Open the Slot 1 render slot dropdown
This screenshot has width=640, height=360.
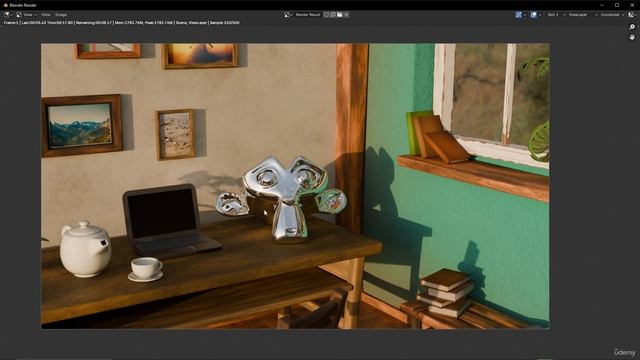click(x=556, y=15)
